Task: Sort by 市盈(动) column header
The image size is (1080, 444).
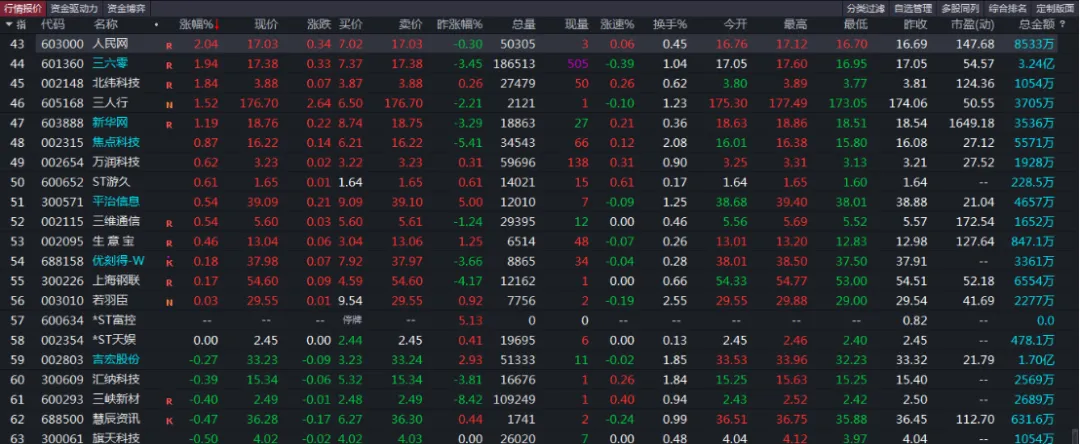Action: [972, 24]
